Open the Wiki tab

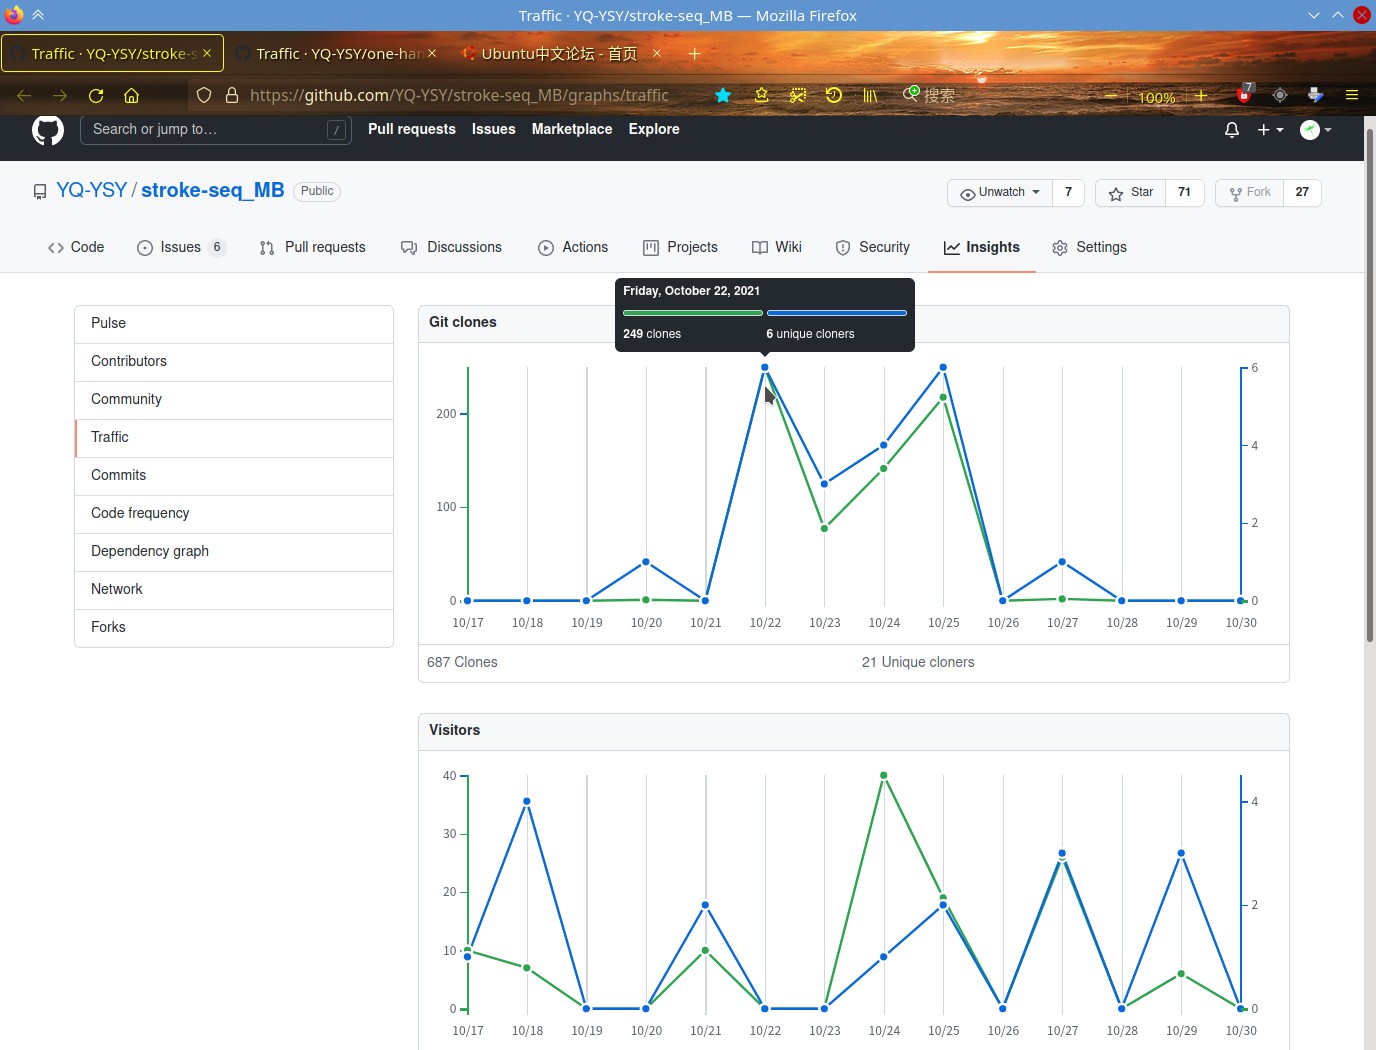coord(777,247)
